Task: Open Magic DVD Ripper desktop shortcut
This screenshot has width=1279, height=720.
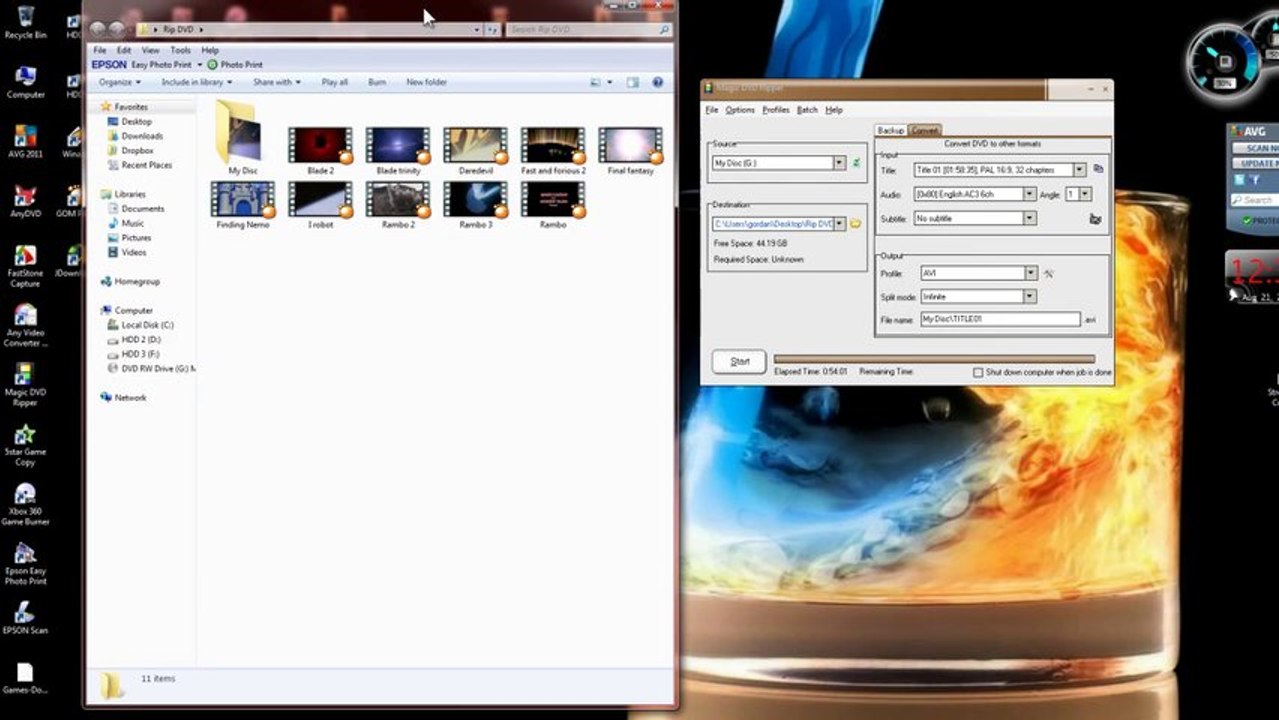Action: coord(25,385)
